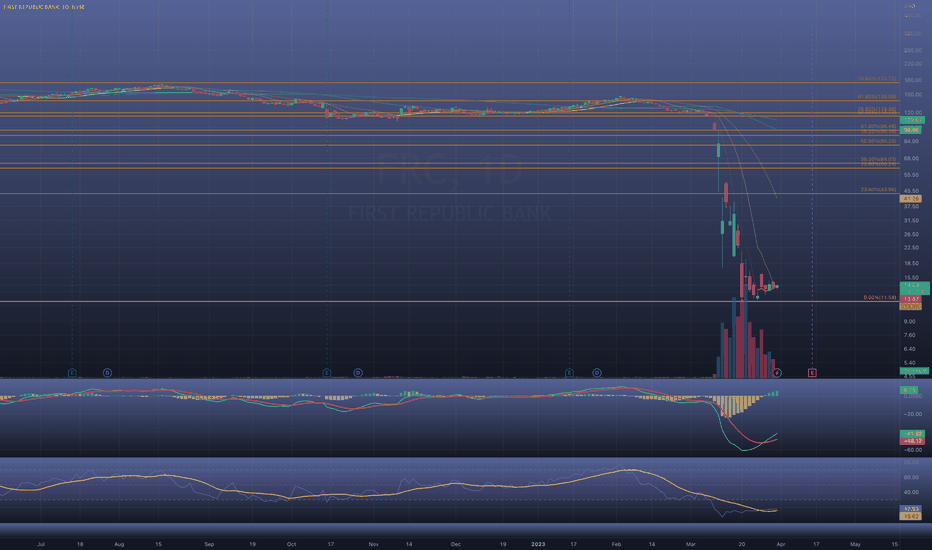Click the -20.00 MACD scale label
Screen dimensions: 932x550
pyautogui.click(x=912, y=414)
